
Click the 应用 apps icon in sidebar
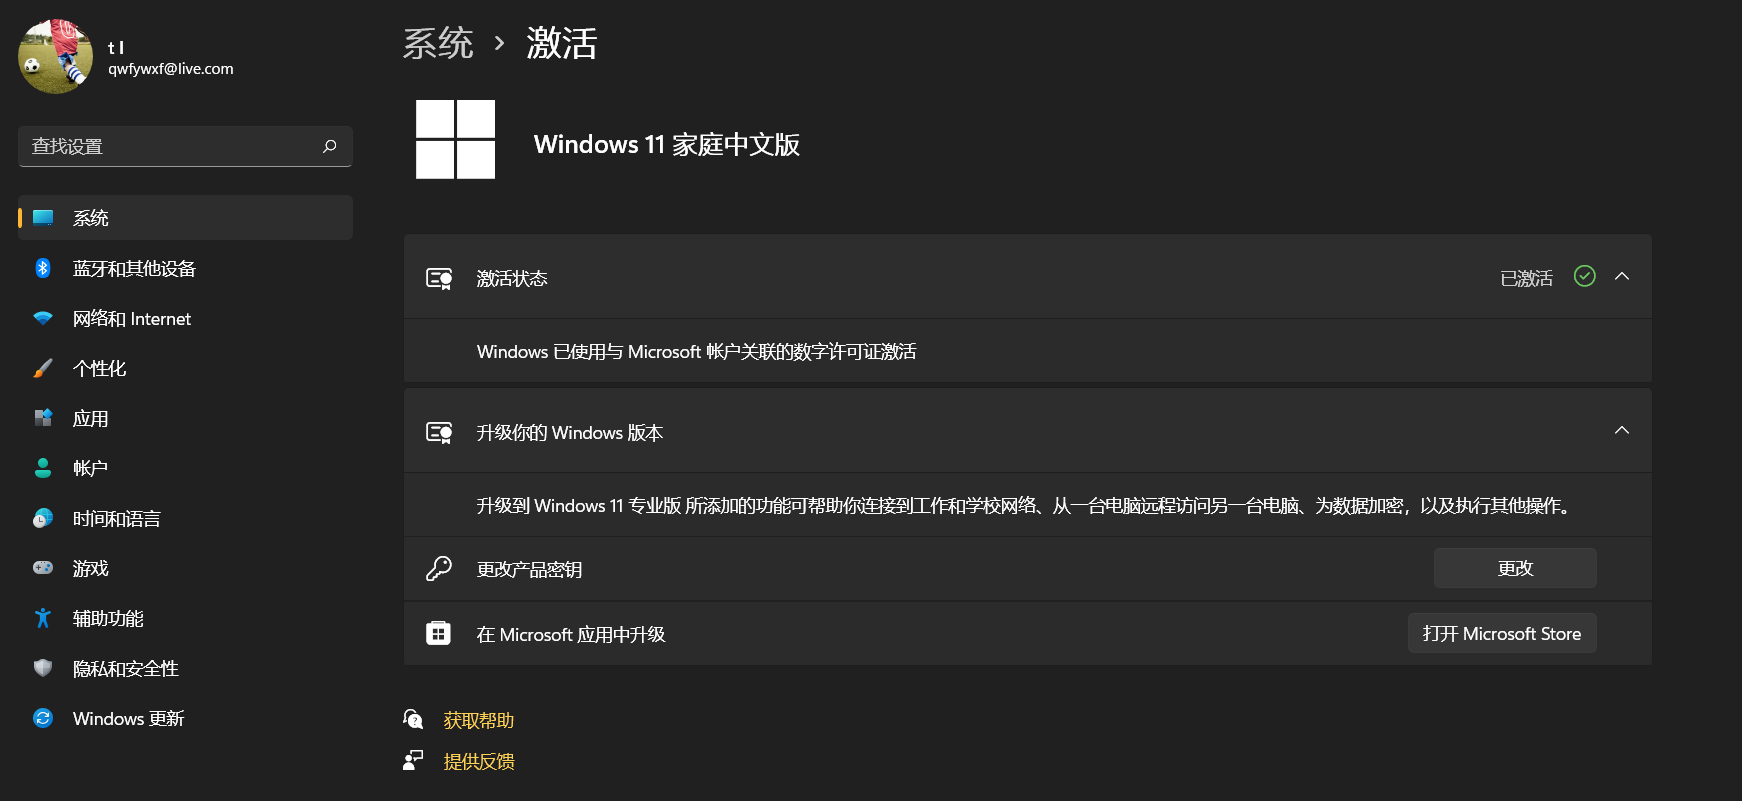pyautogui.click(x=43, y=418)
